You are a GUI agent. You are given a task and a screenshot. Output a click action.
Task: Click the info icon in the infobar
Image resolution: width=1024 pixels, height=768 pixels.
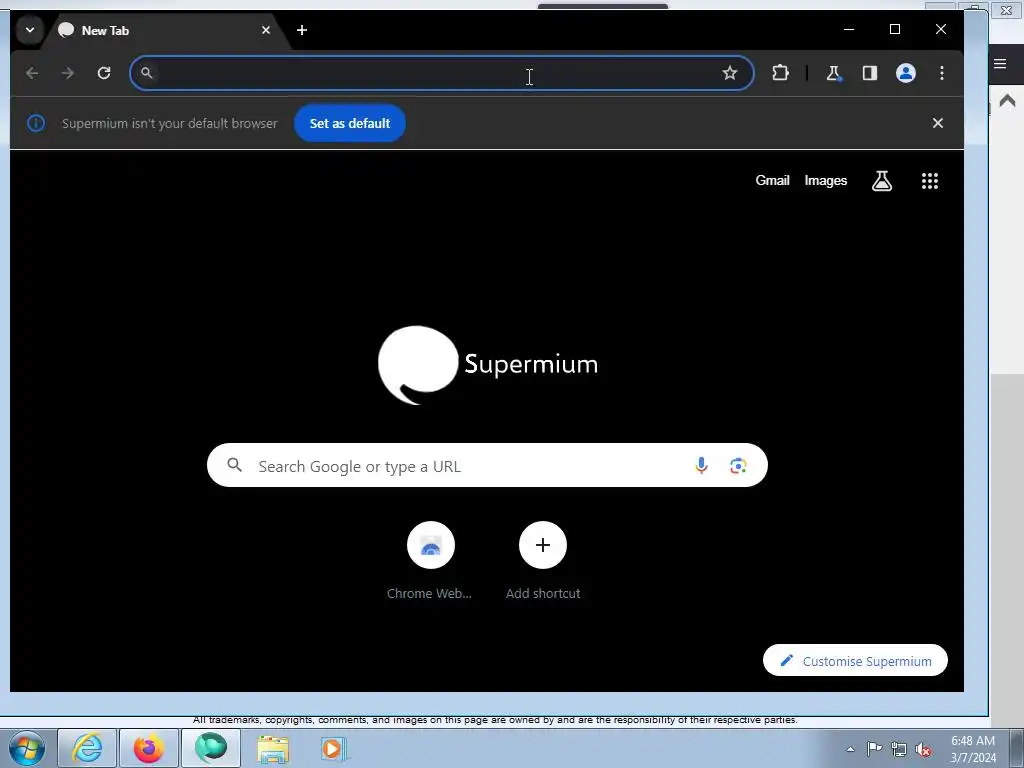pos(36,123)
